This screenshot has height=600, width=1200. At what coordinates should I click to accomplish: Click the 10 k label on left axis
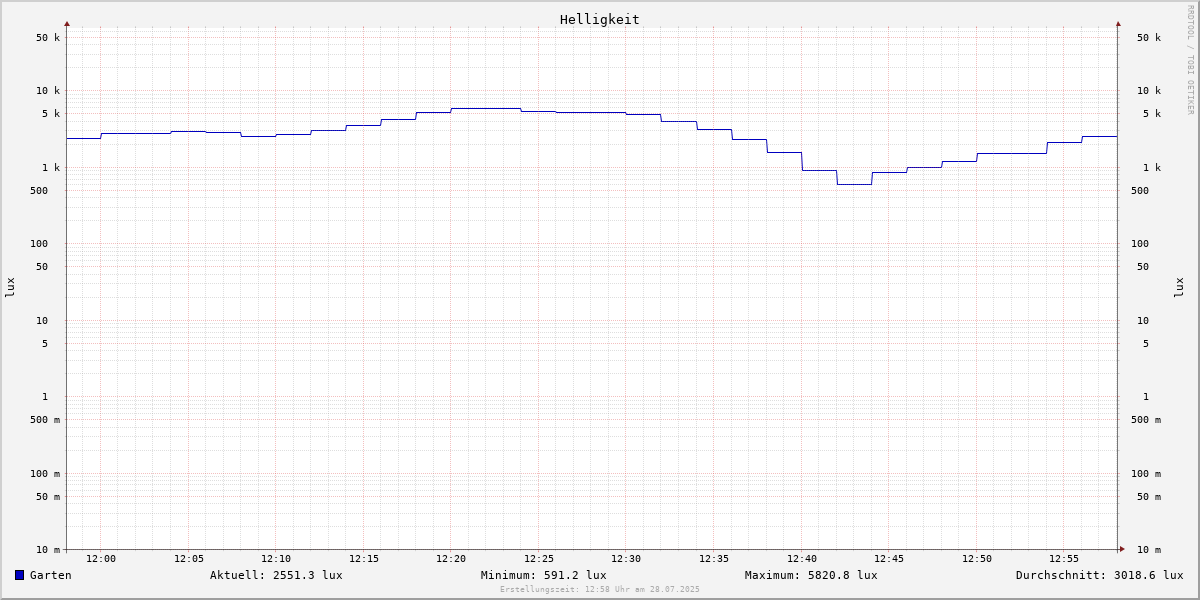coord(48,91)
